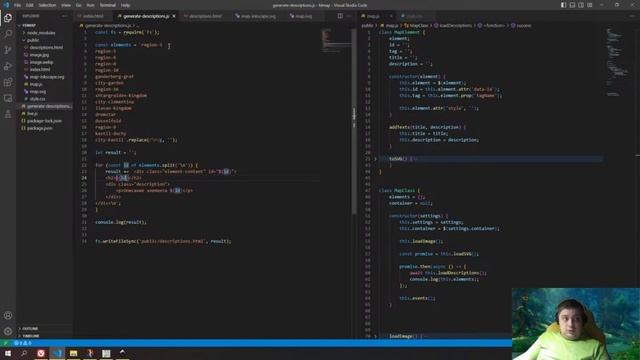Toggle the bottom panel layout button

[x=572, y=5]
